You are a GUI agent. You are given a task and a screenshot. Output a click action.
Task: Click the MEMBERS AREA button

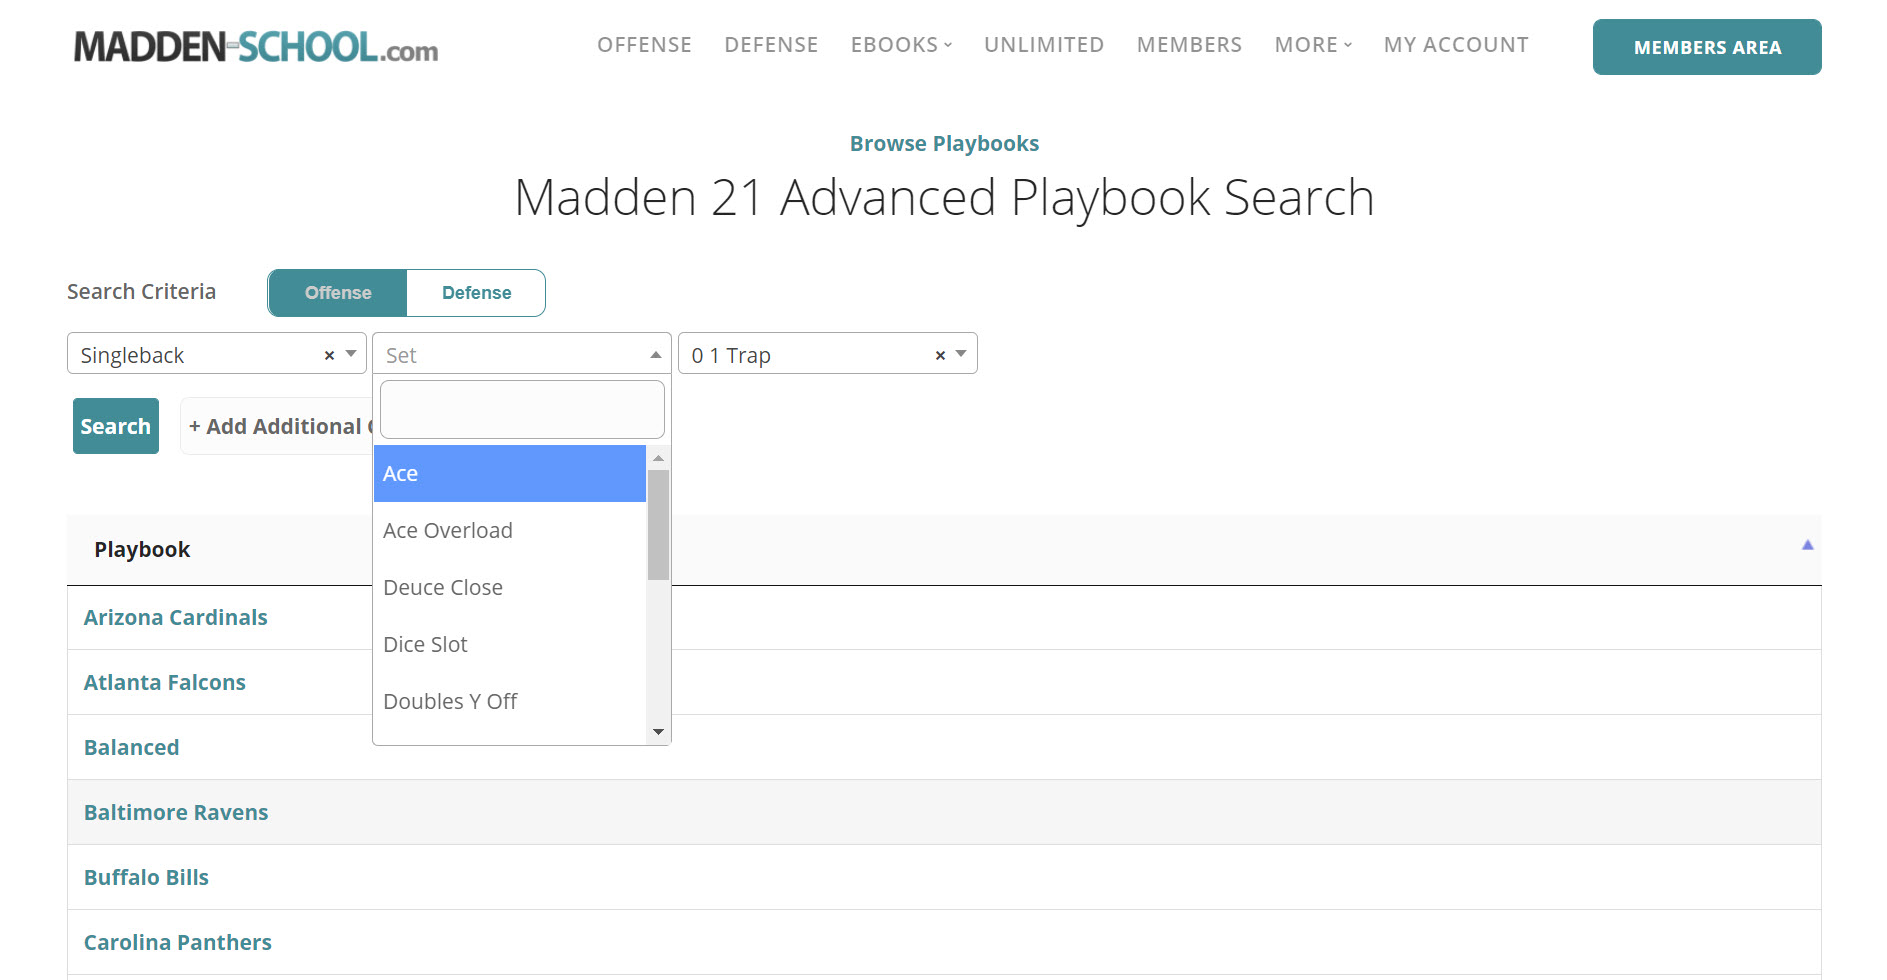point(1707,47)
